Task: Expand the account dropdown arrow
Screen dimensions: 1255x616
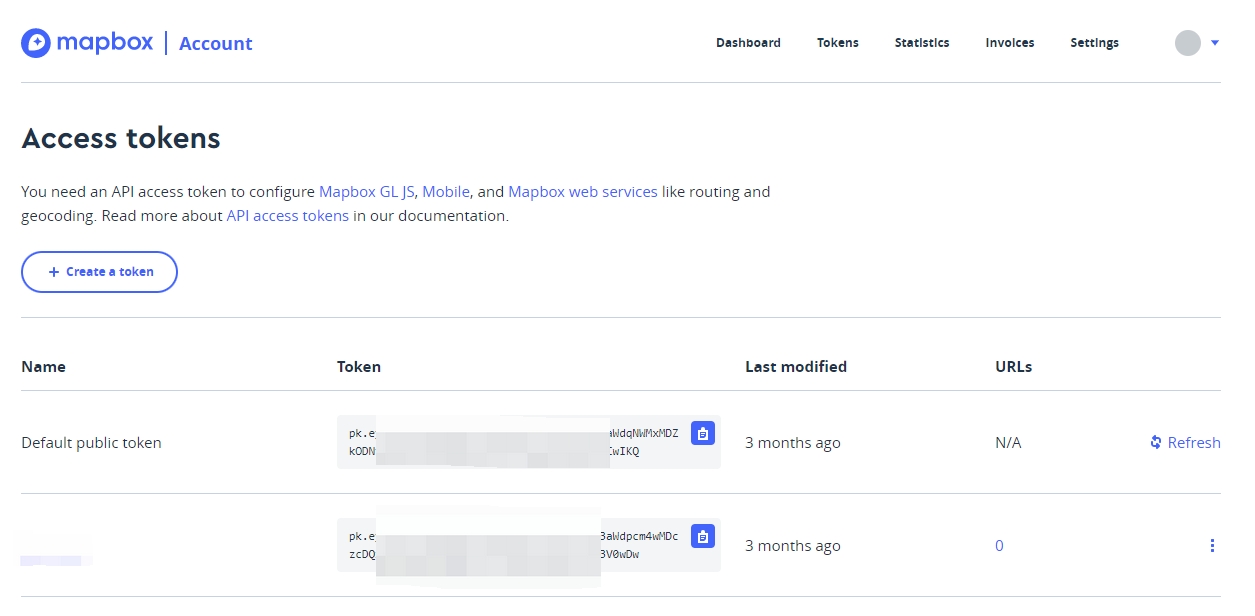Action: [x=1215, y=43]
